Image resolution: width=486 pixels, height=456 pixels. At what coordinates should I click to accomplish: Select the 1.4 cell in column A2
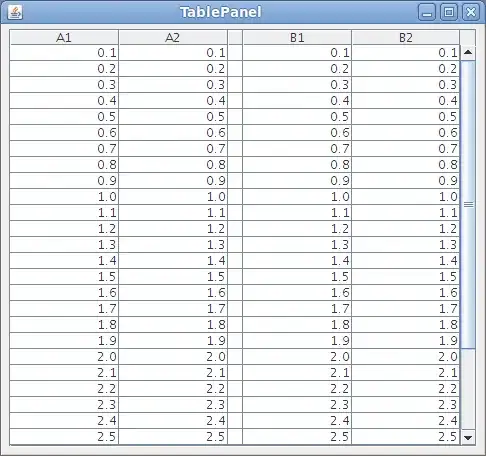point(173,261)
